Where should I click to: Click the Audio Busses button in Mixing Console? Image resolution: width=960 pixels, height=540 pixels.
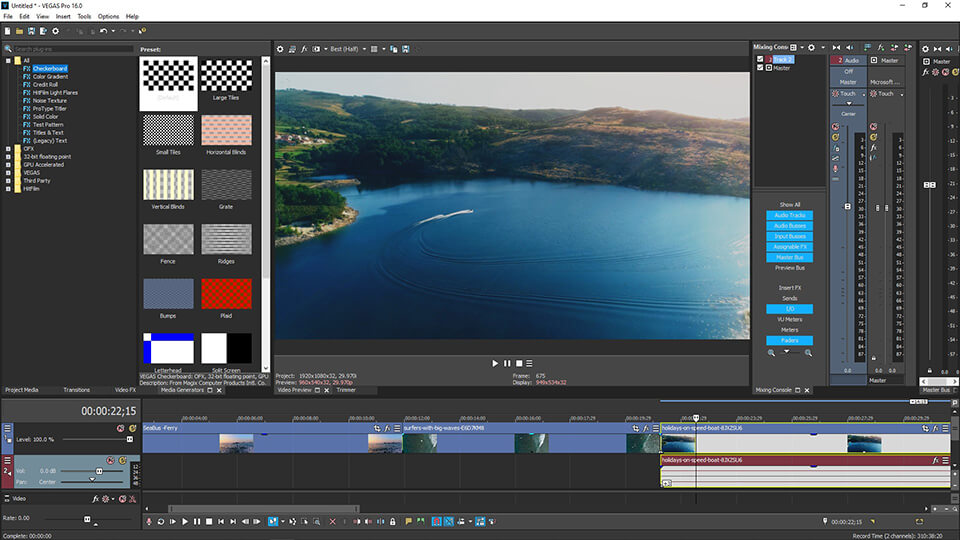point(789,226)
